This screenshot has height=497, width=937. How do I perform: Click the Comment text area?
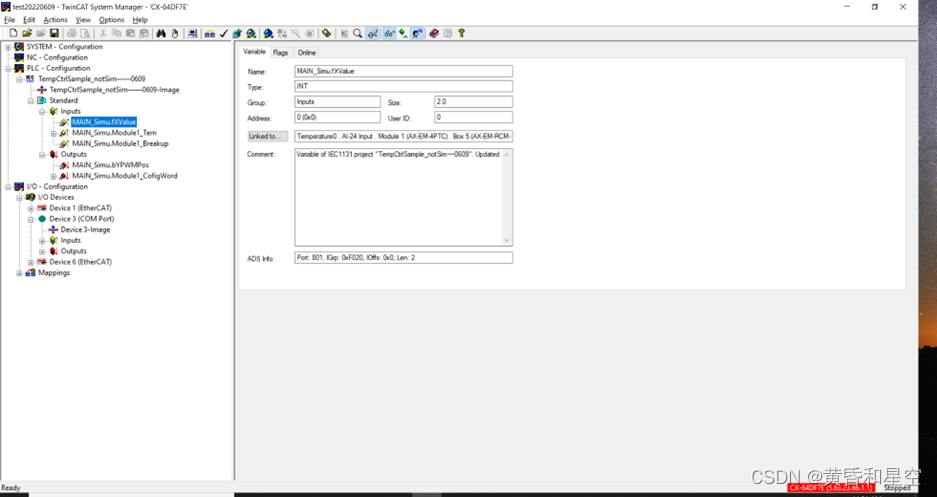pos(399,197)
